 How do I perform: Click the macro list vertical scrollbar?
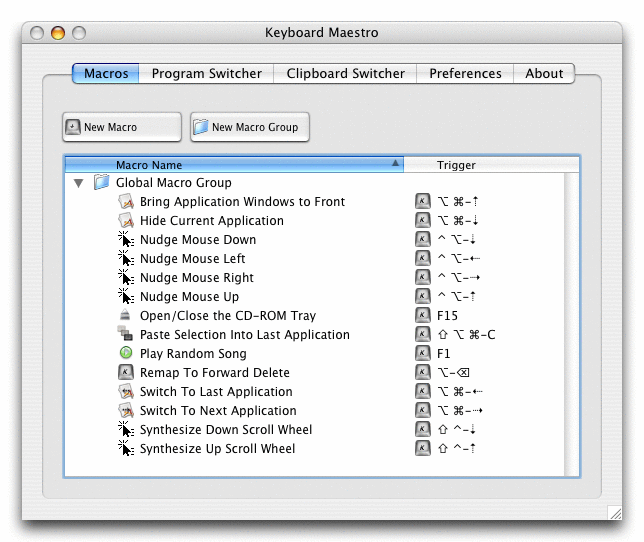[571, 324]
